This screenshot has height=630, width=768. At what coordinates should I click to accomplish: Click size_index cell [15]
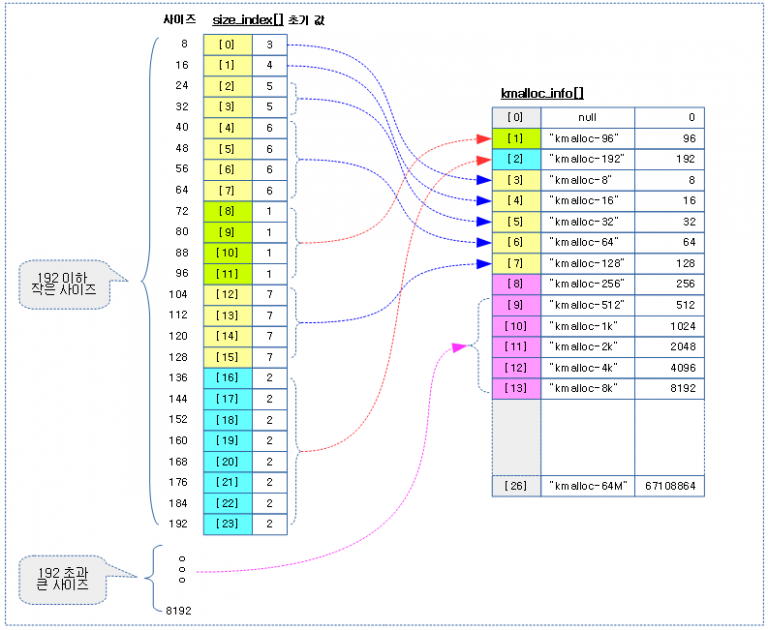point(228,357)
